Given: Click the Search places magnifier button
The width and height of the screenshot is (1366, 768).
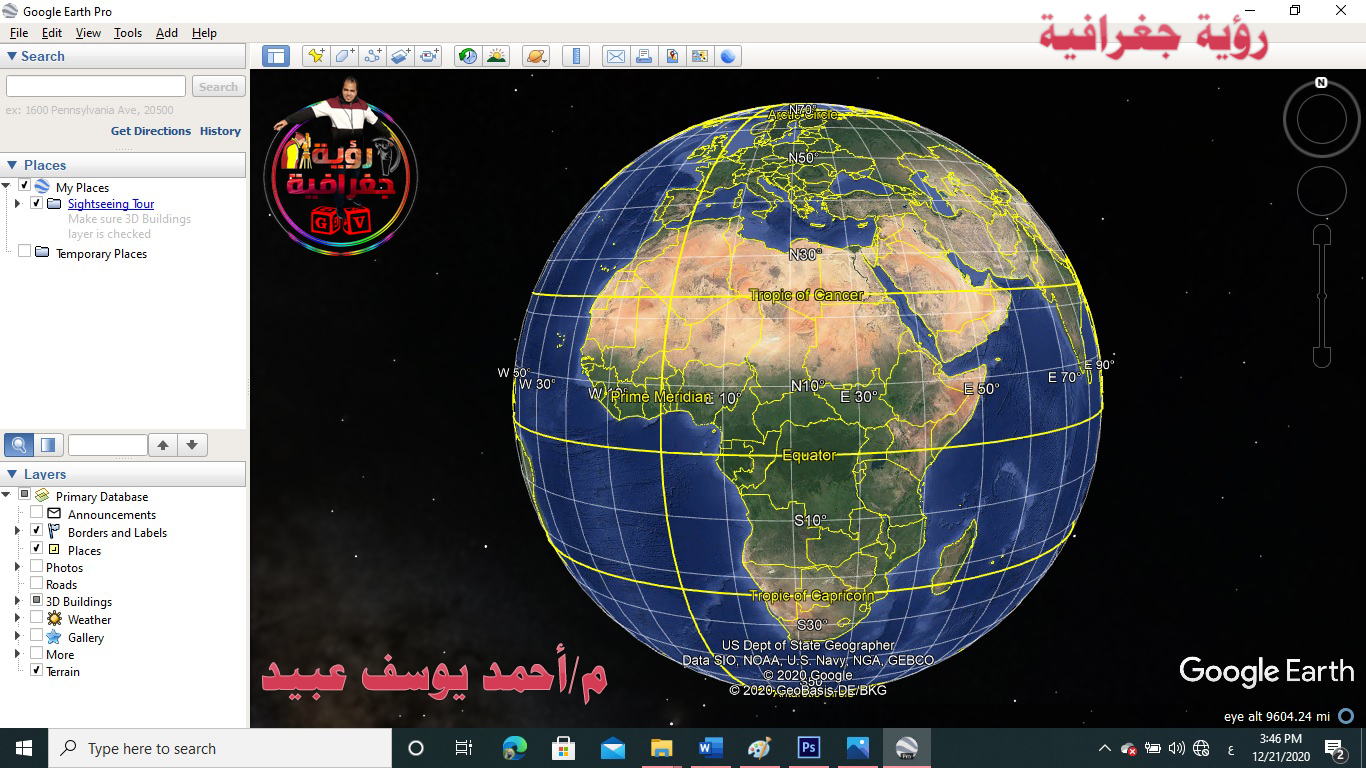Looking at the screenshot, I should click(x=18, y=445).
